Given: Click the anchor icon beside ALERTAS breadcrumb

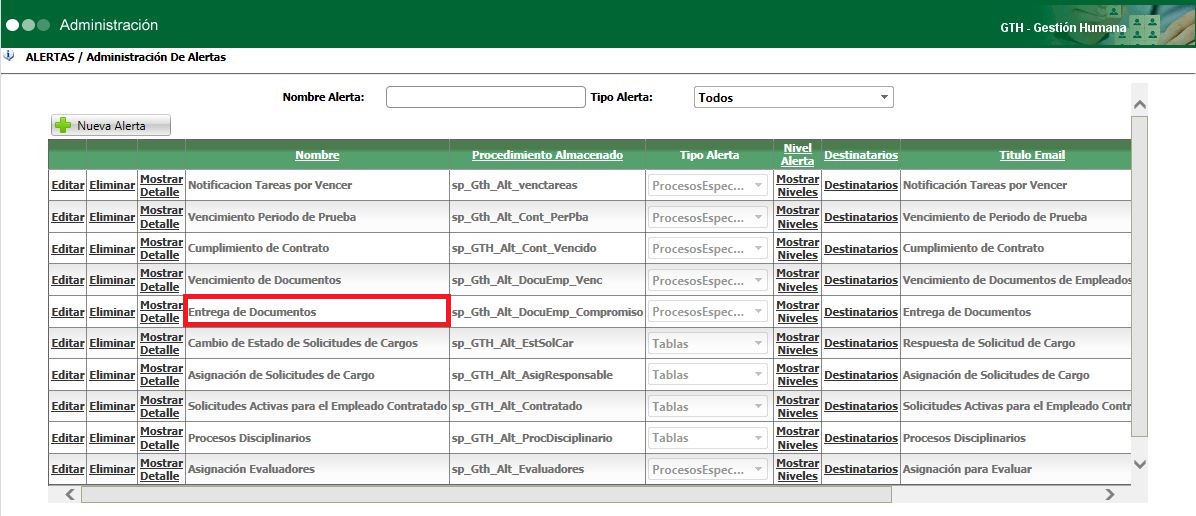Looking at the screenshot, I should pyautogui.click(x=9, y=56).
